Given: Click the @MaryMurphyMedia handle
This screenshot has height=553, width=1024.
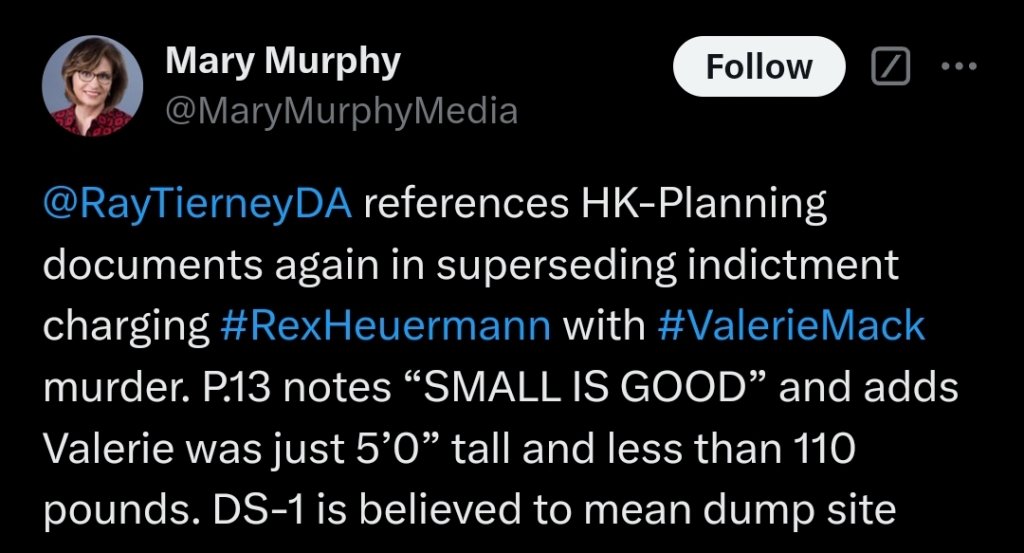Looking at the screenshot, I should point(340,110).
